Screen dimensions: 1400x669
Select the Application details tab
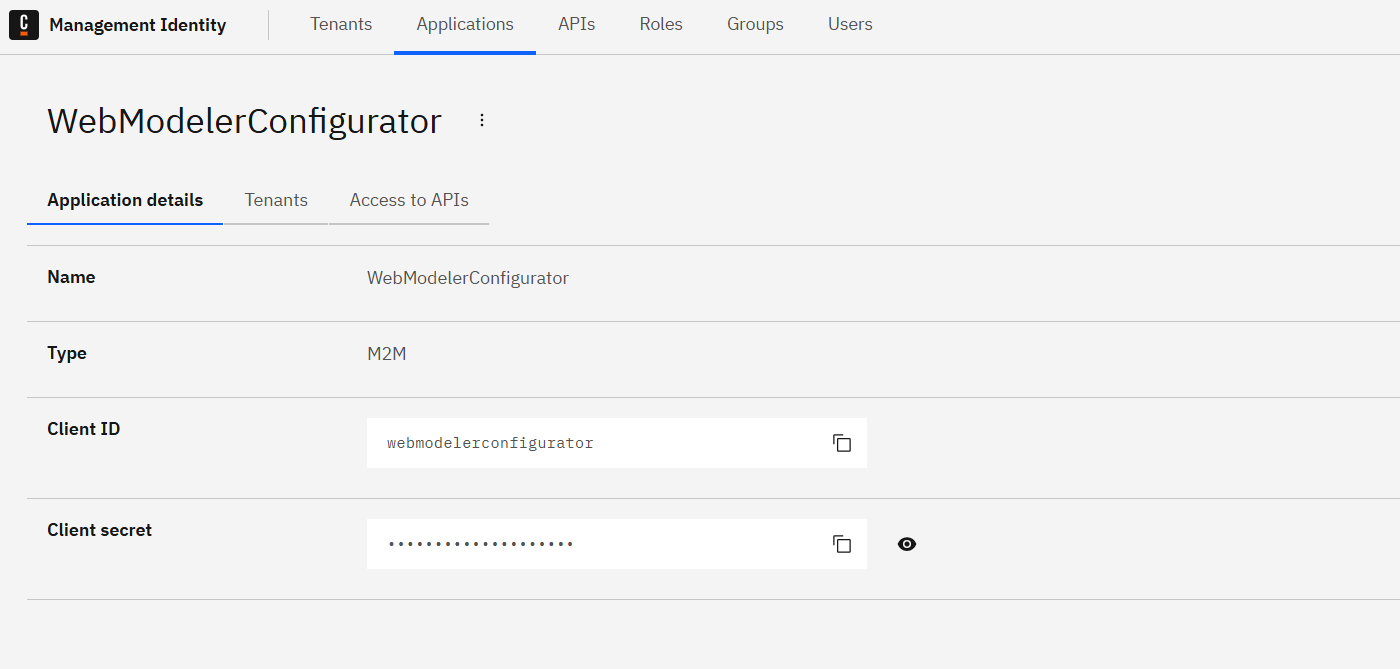click(125, 200)
